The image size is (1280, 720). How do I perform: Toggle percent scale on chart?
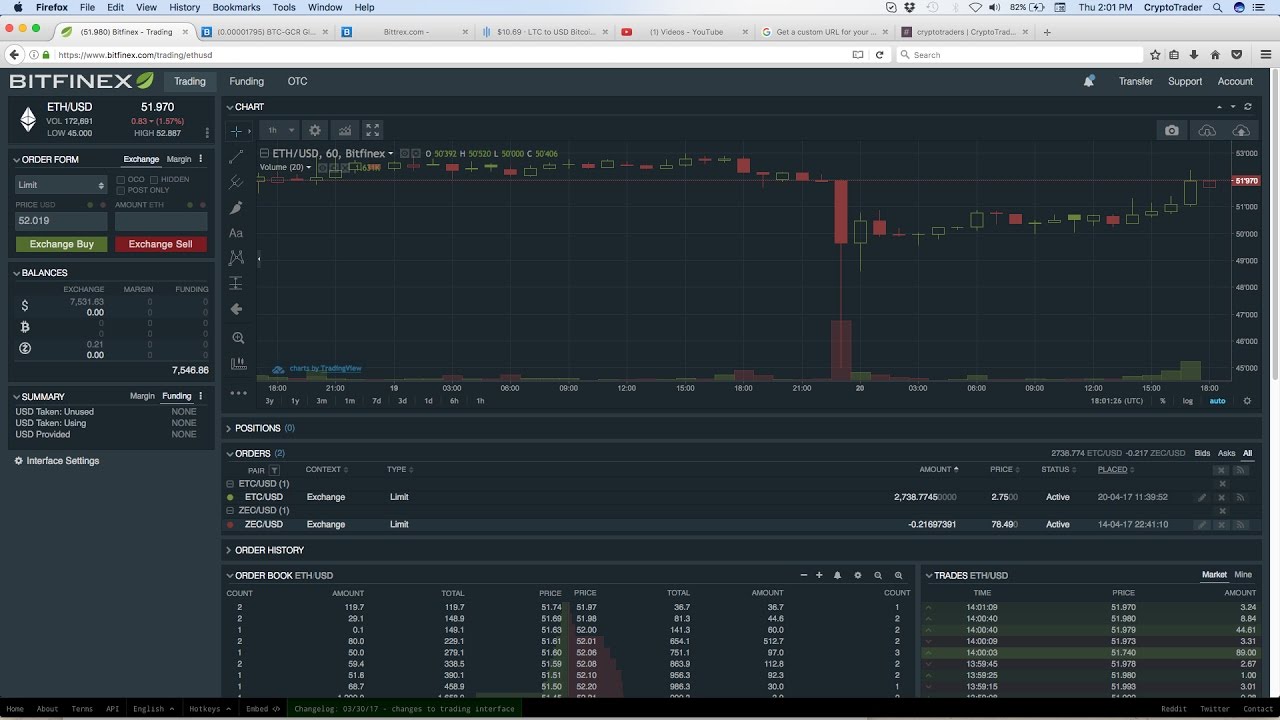pos(1162,401)
